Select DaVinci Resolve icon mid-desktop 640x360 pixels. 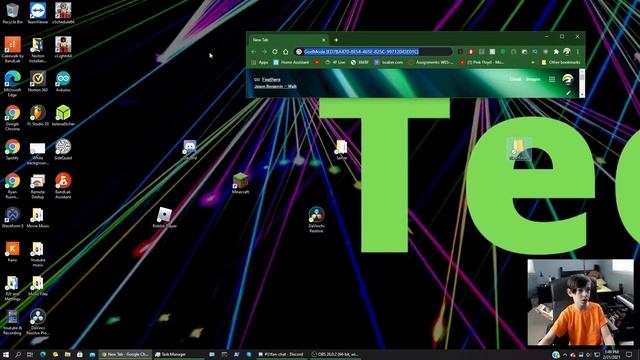pyautogui.click(x=316, y=220)
